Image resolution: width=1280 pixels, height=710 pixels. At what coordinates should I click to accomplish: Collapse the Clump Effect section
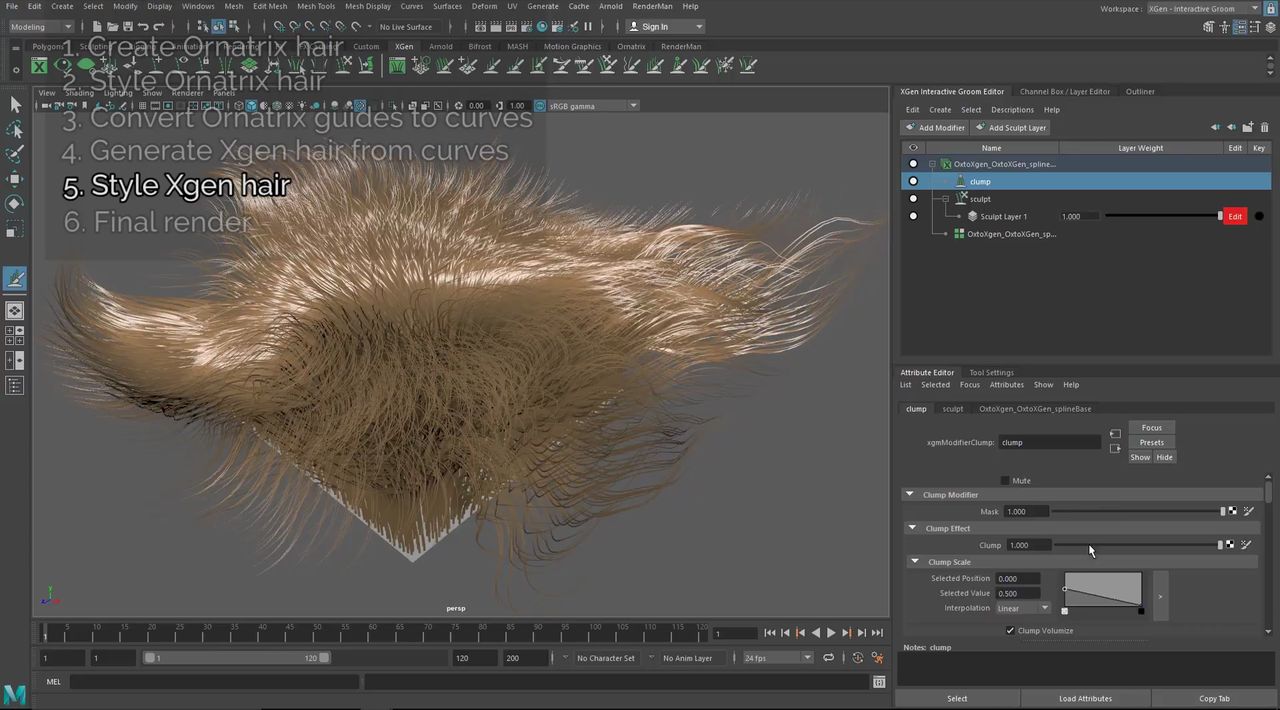[x=912, y=529]
